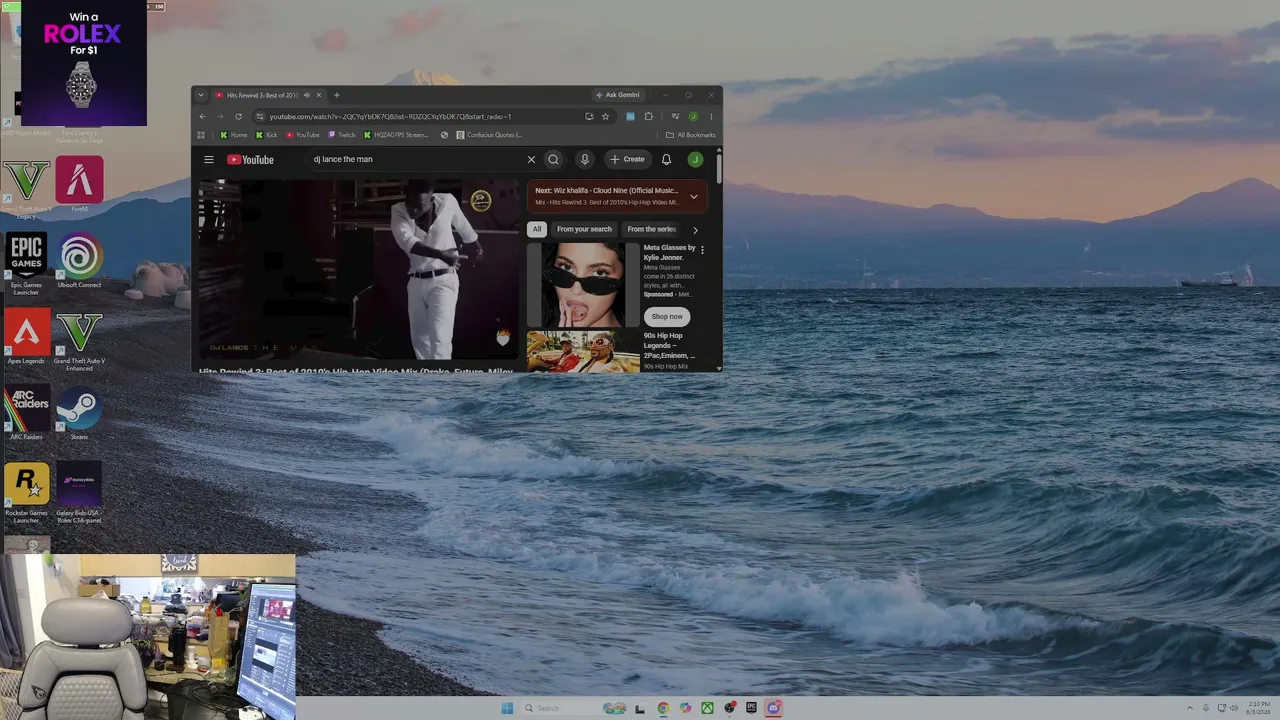This screenshot has width=1280, height=720.
Task: Select the From the series chip
Action: pyautogui.click(x=652, y=229)
